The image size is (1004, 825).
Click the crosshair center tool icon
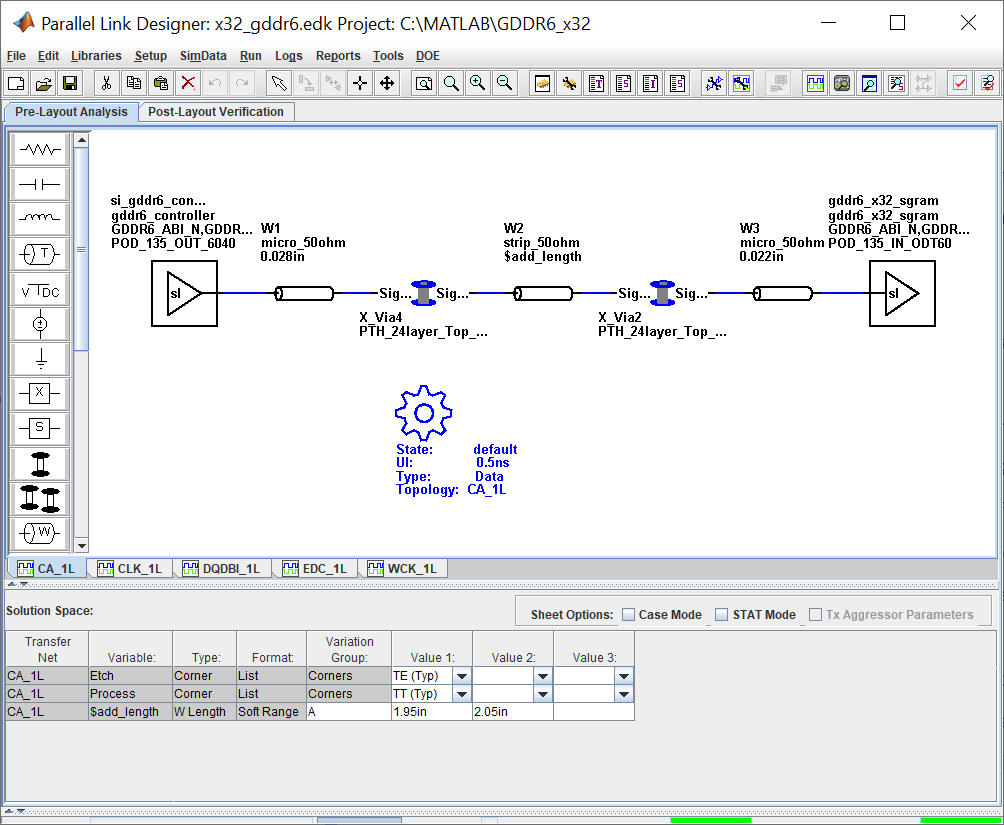coord(360,83)
